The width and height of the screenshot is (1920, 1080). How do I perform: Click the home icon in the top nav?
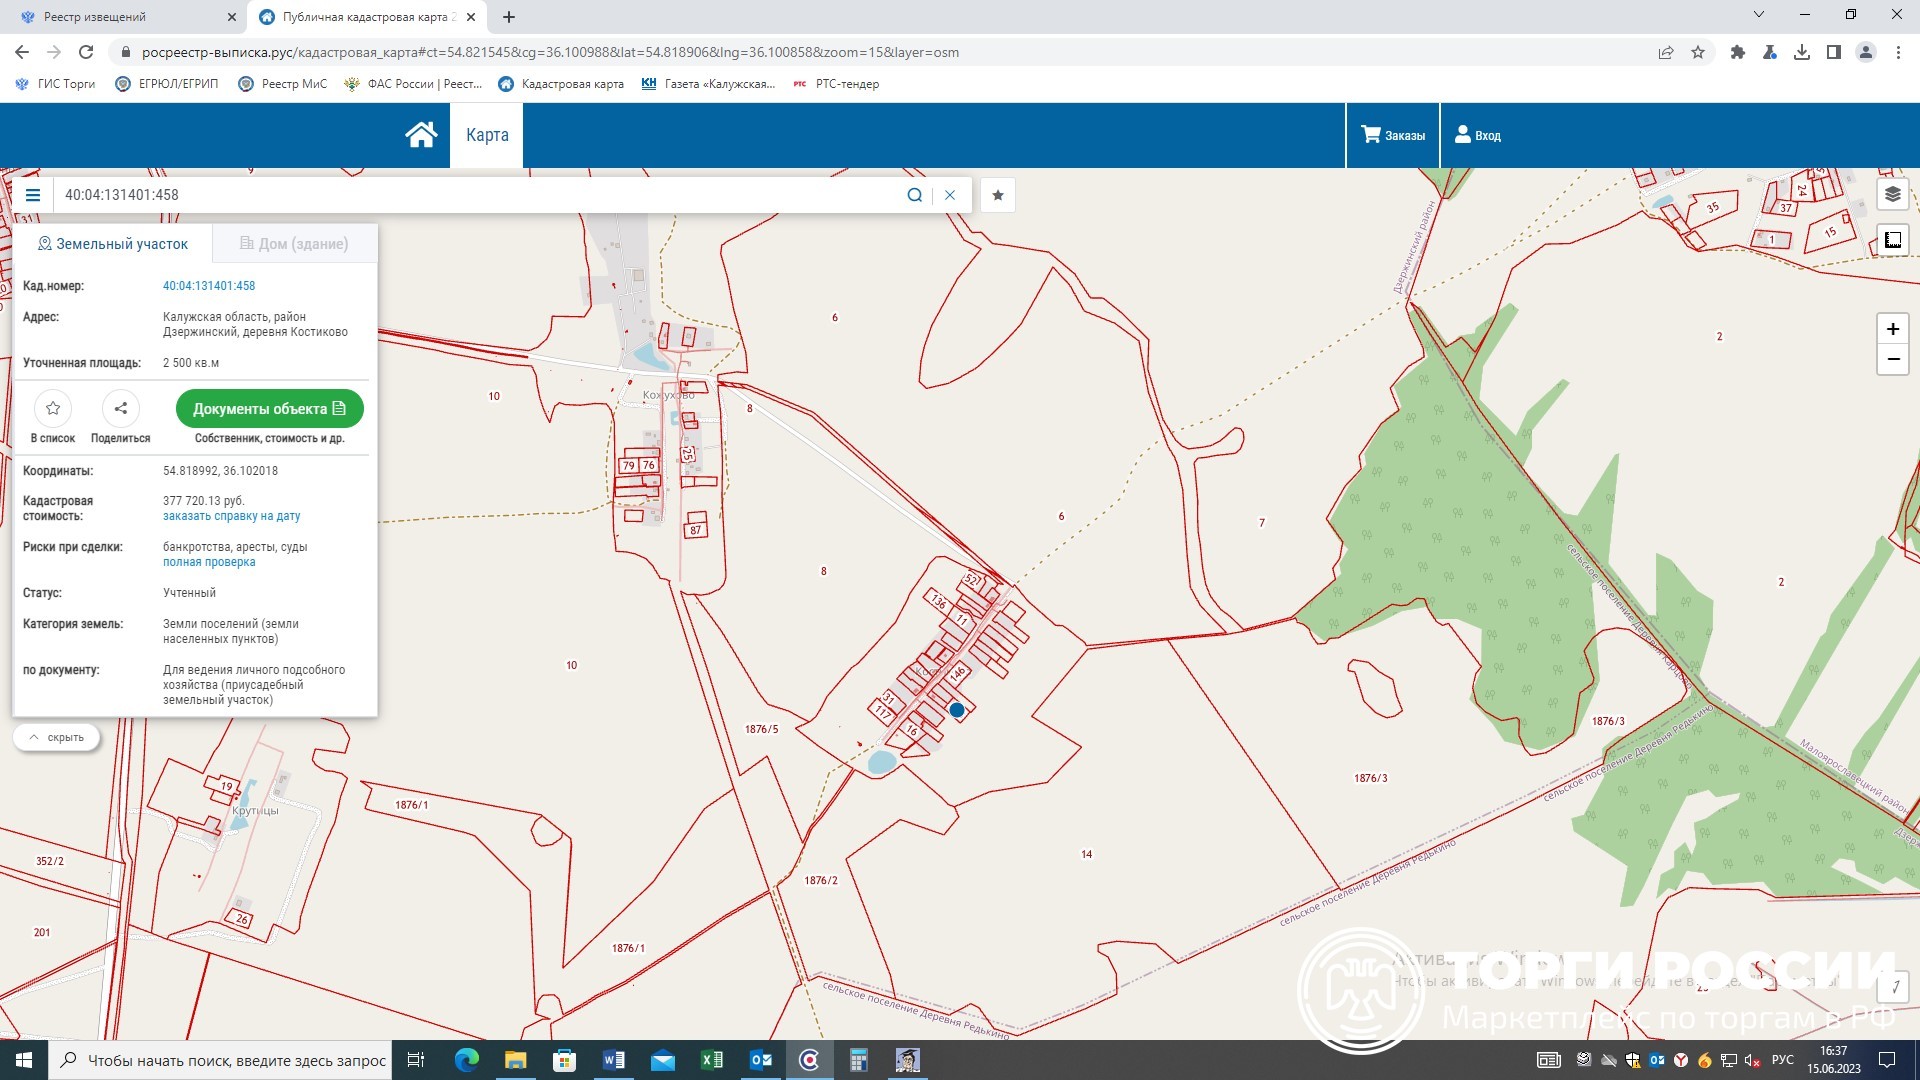(419, 135)
